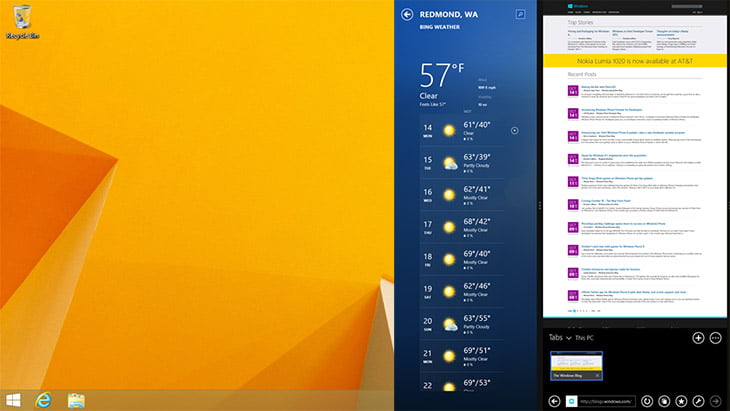This screenshot has width=730, height=411.
Task: Close The Windows Blog tab
Action: click(598, 376)
